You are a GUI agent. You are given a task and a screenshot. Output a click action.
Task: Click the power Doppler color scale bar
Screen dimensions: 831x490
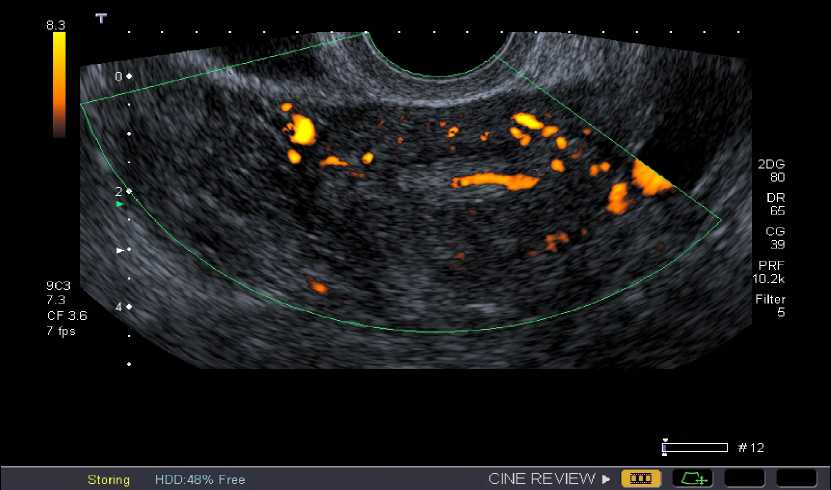click(x=59, y=85)
